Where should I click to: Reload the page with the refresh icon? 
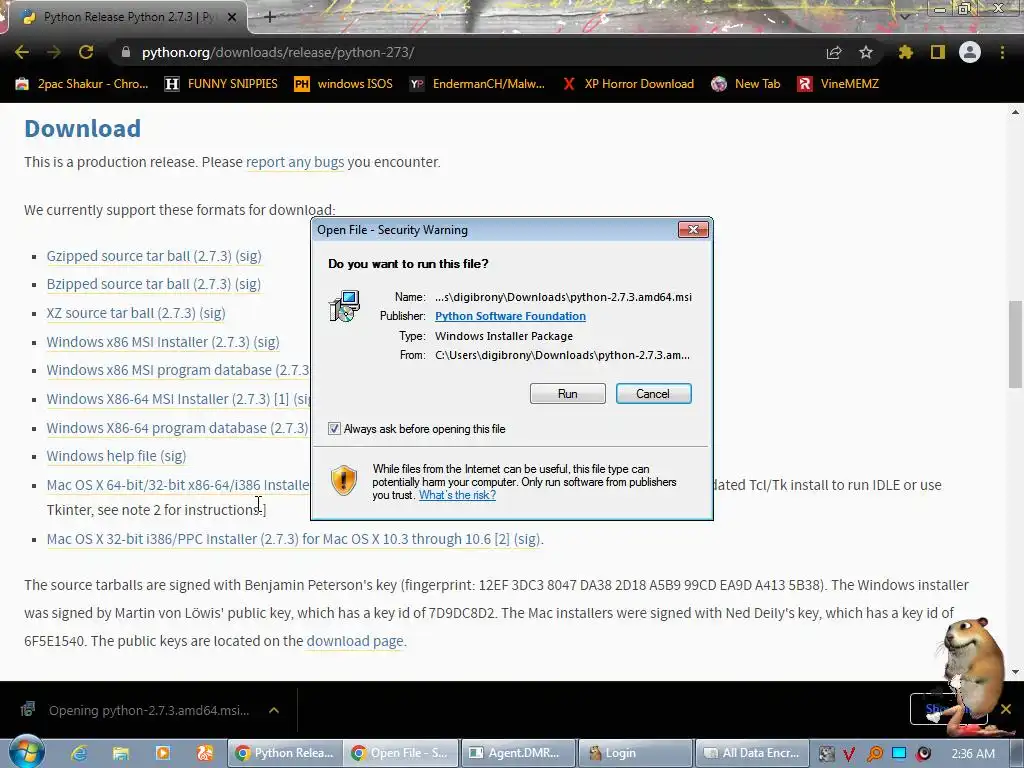(86, 52)
